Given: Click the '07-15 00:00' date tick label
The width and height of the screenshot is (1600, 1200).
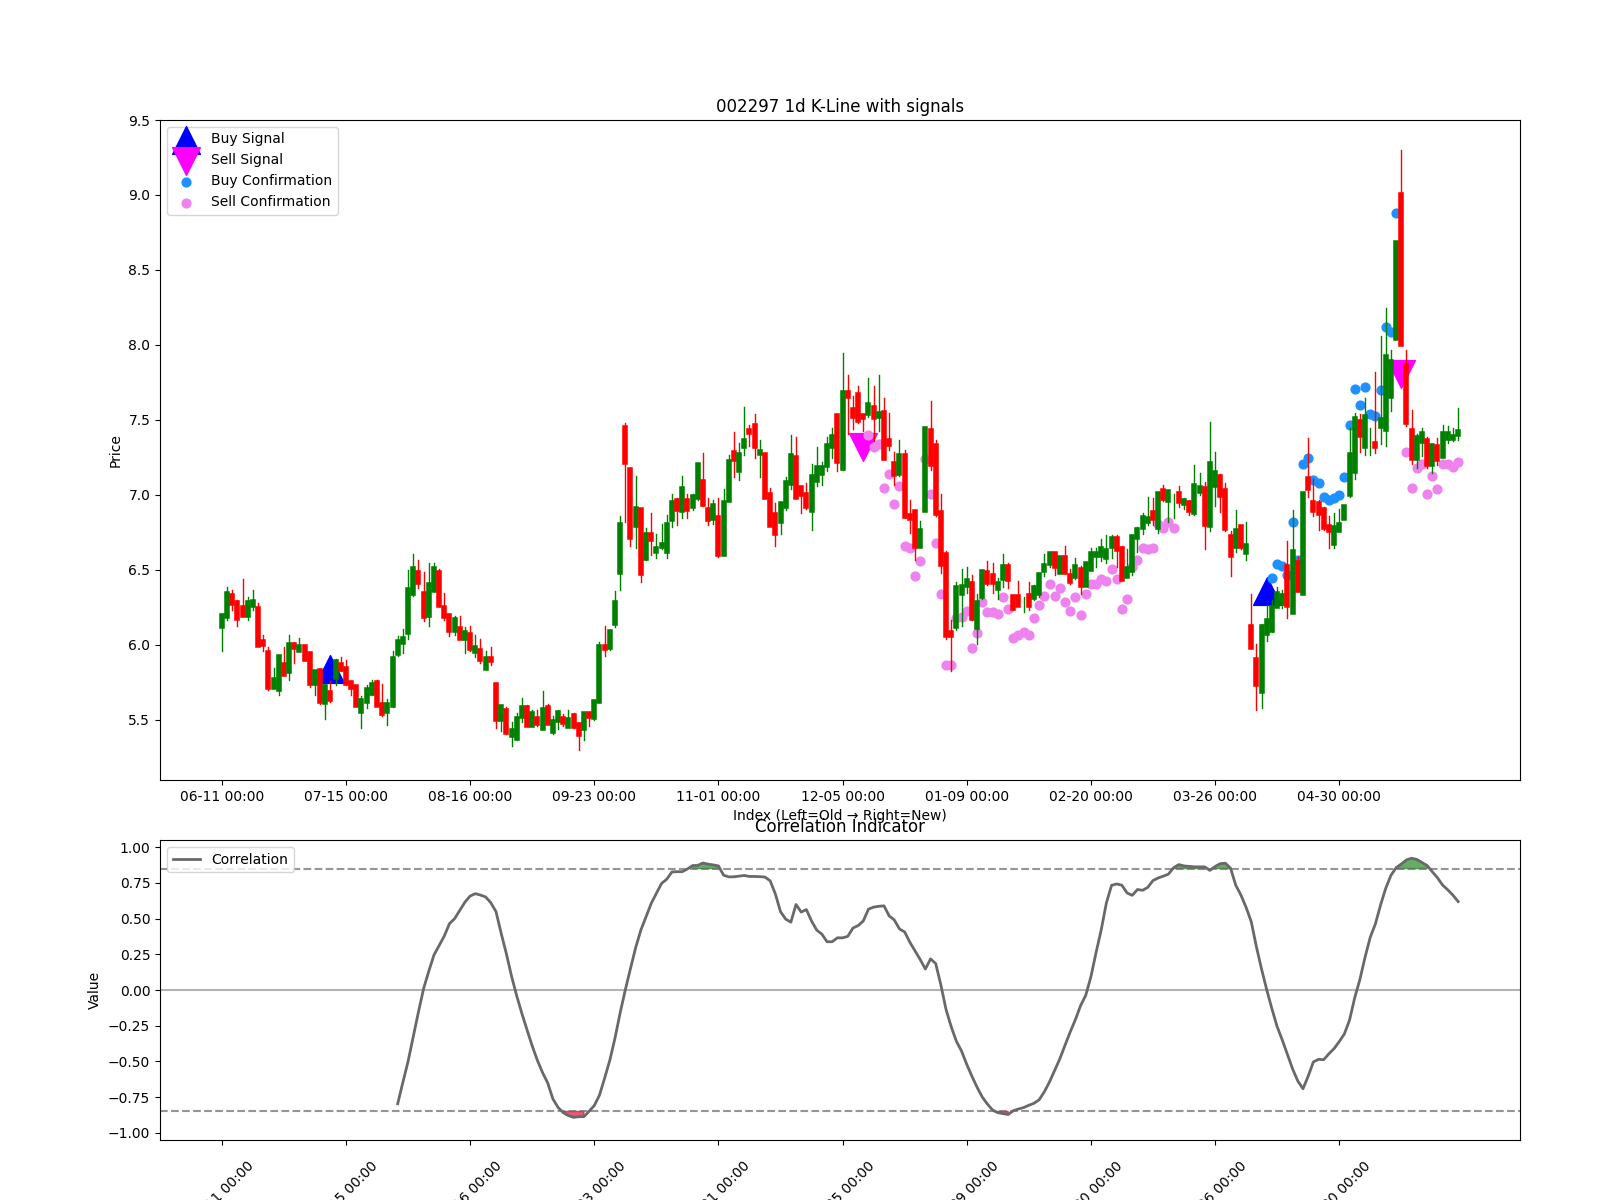Looking at the screenshot, I should pyautogui.click(x=346, y=797).
